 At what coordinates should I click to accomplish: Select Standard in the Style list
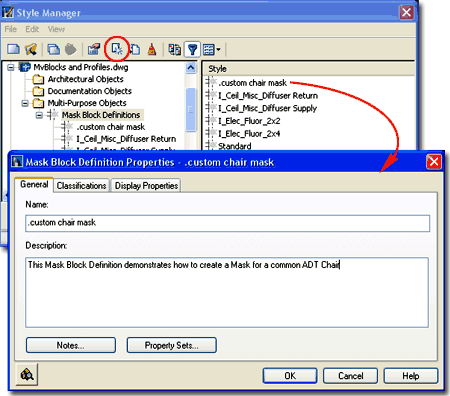coord(235,146)
